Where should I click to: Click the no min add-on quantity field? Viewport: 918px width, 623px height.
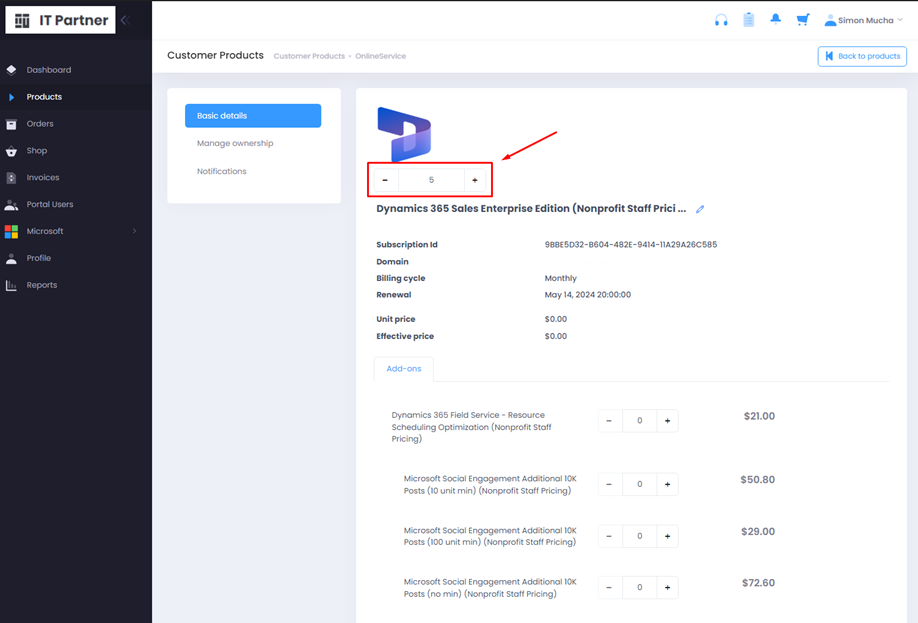639,587
